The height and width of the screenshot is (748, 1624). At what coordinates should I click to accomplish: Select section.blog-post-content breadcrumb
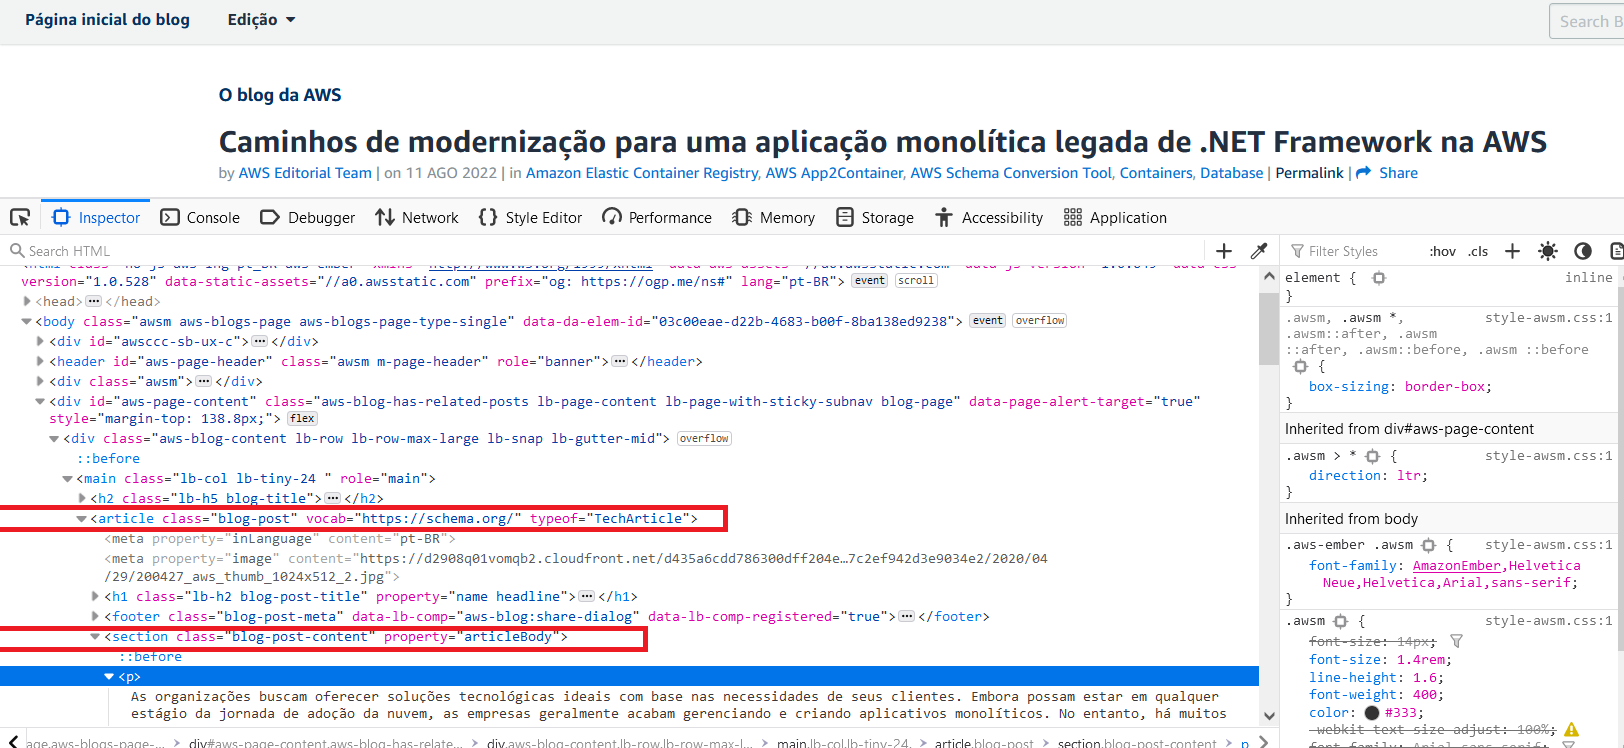click(1137, 743)
